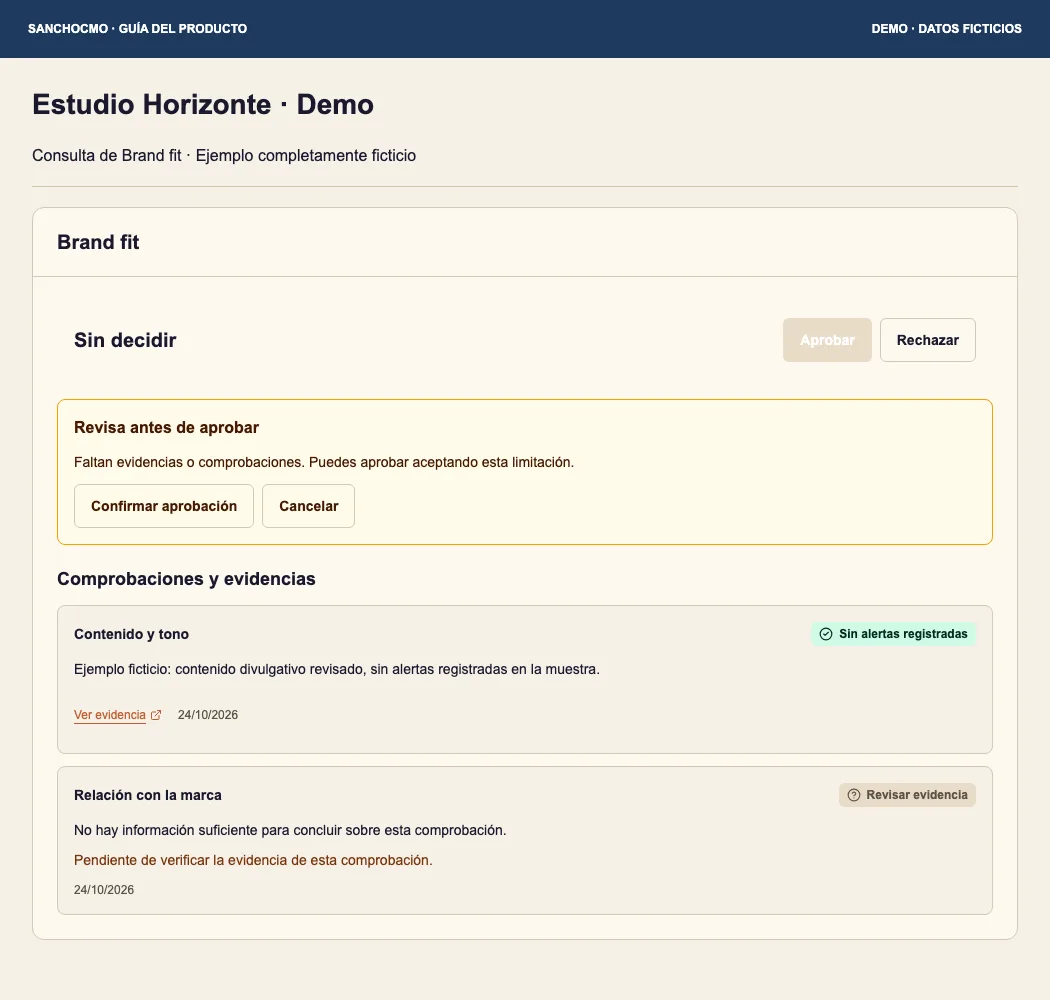1050x1000 pixels.
Task: Click the question-mark icon in Revisar evidencia badge
Action: coord(854,795)
